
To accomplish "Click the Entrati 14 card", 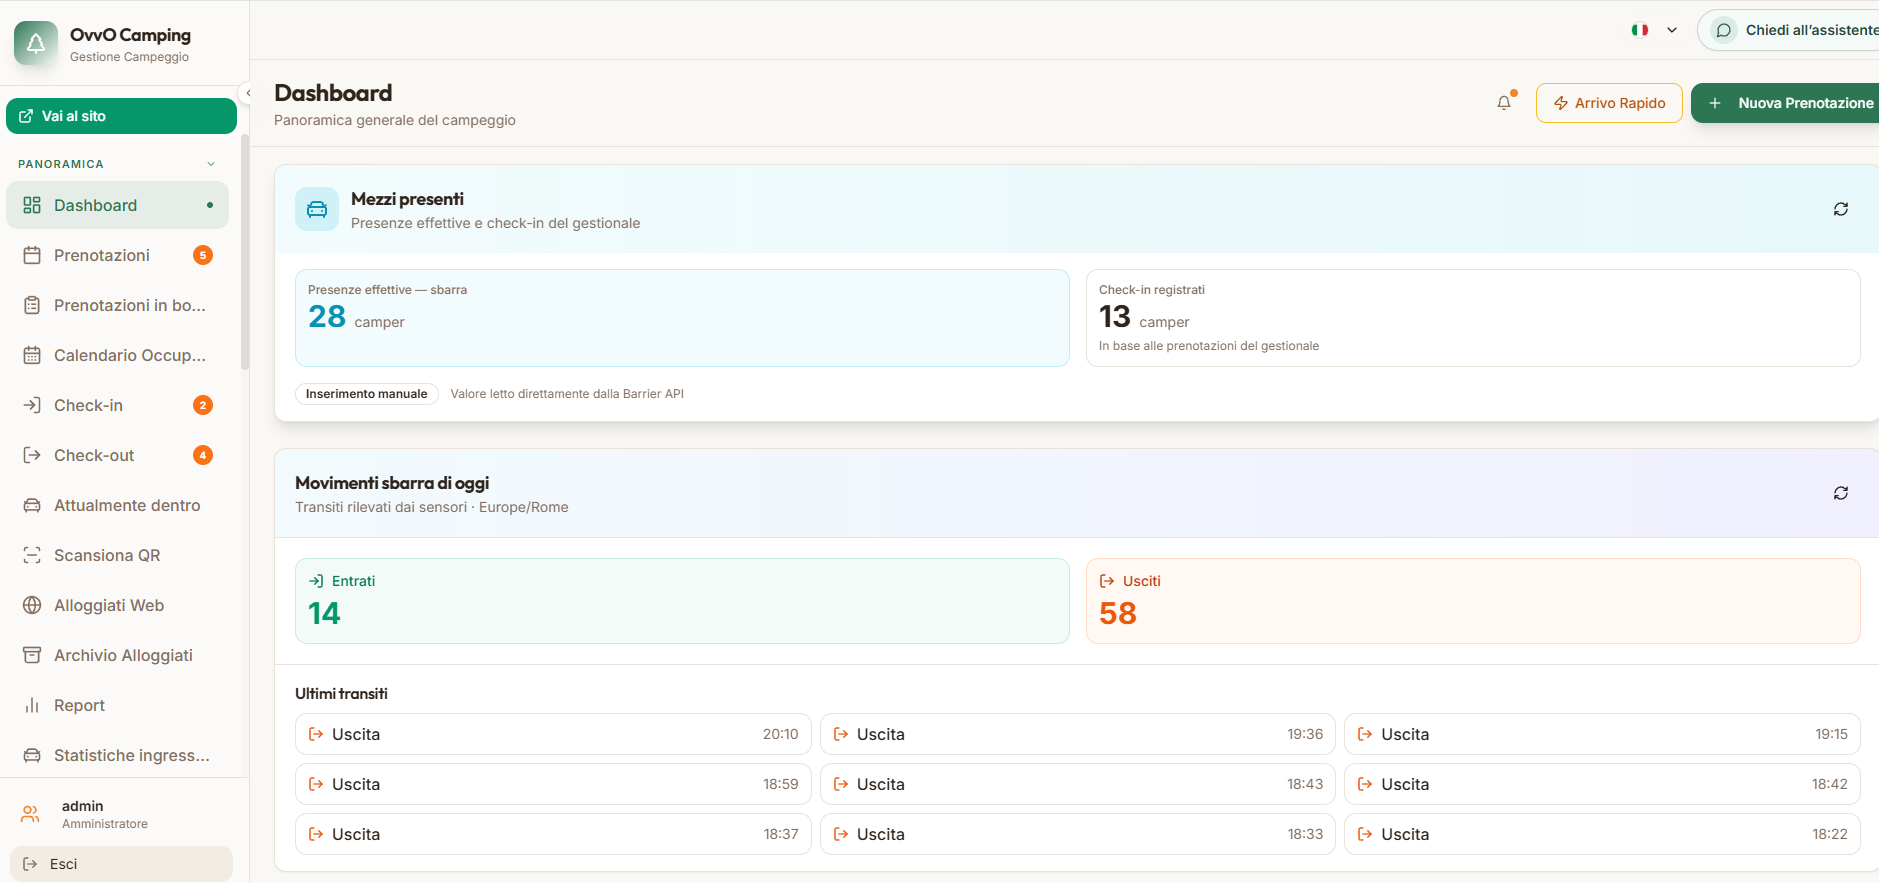I will point(682,601).
